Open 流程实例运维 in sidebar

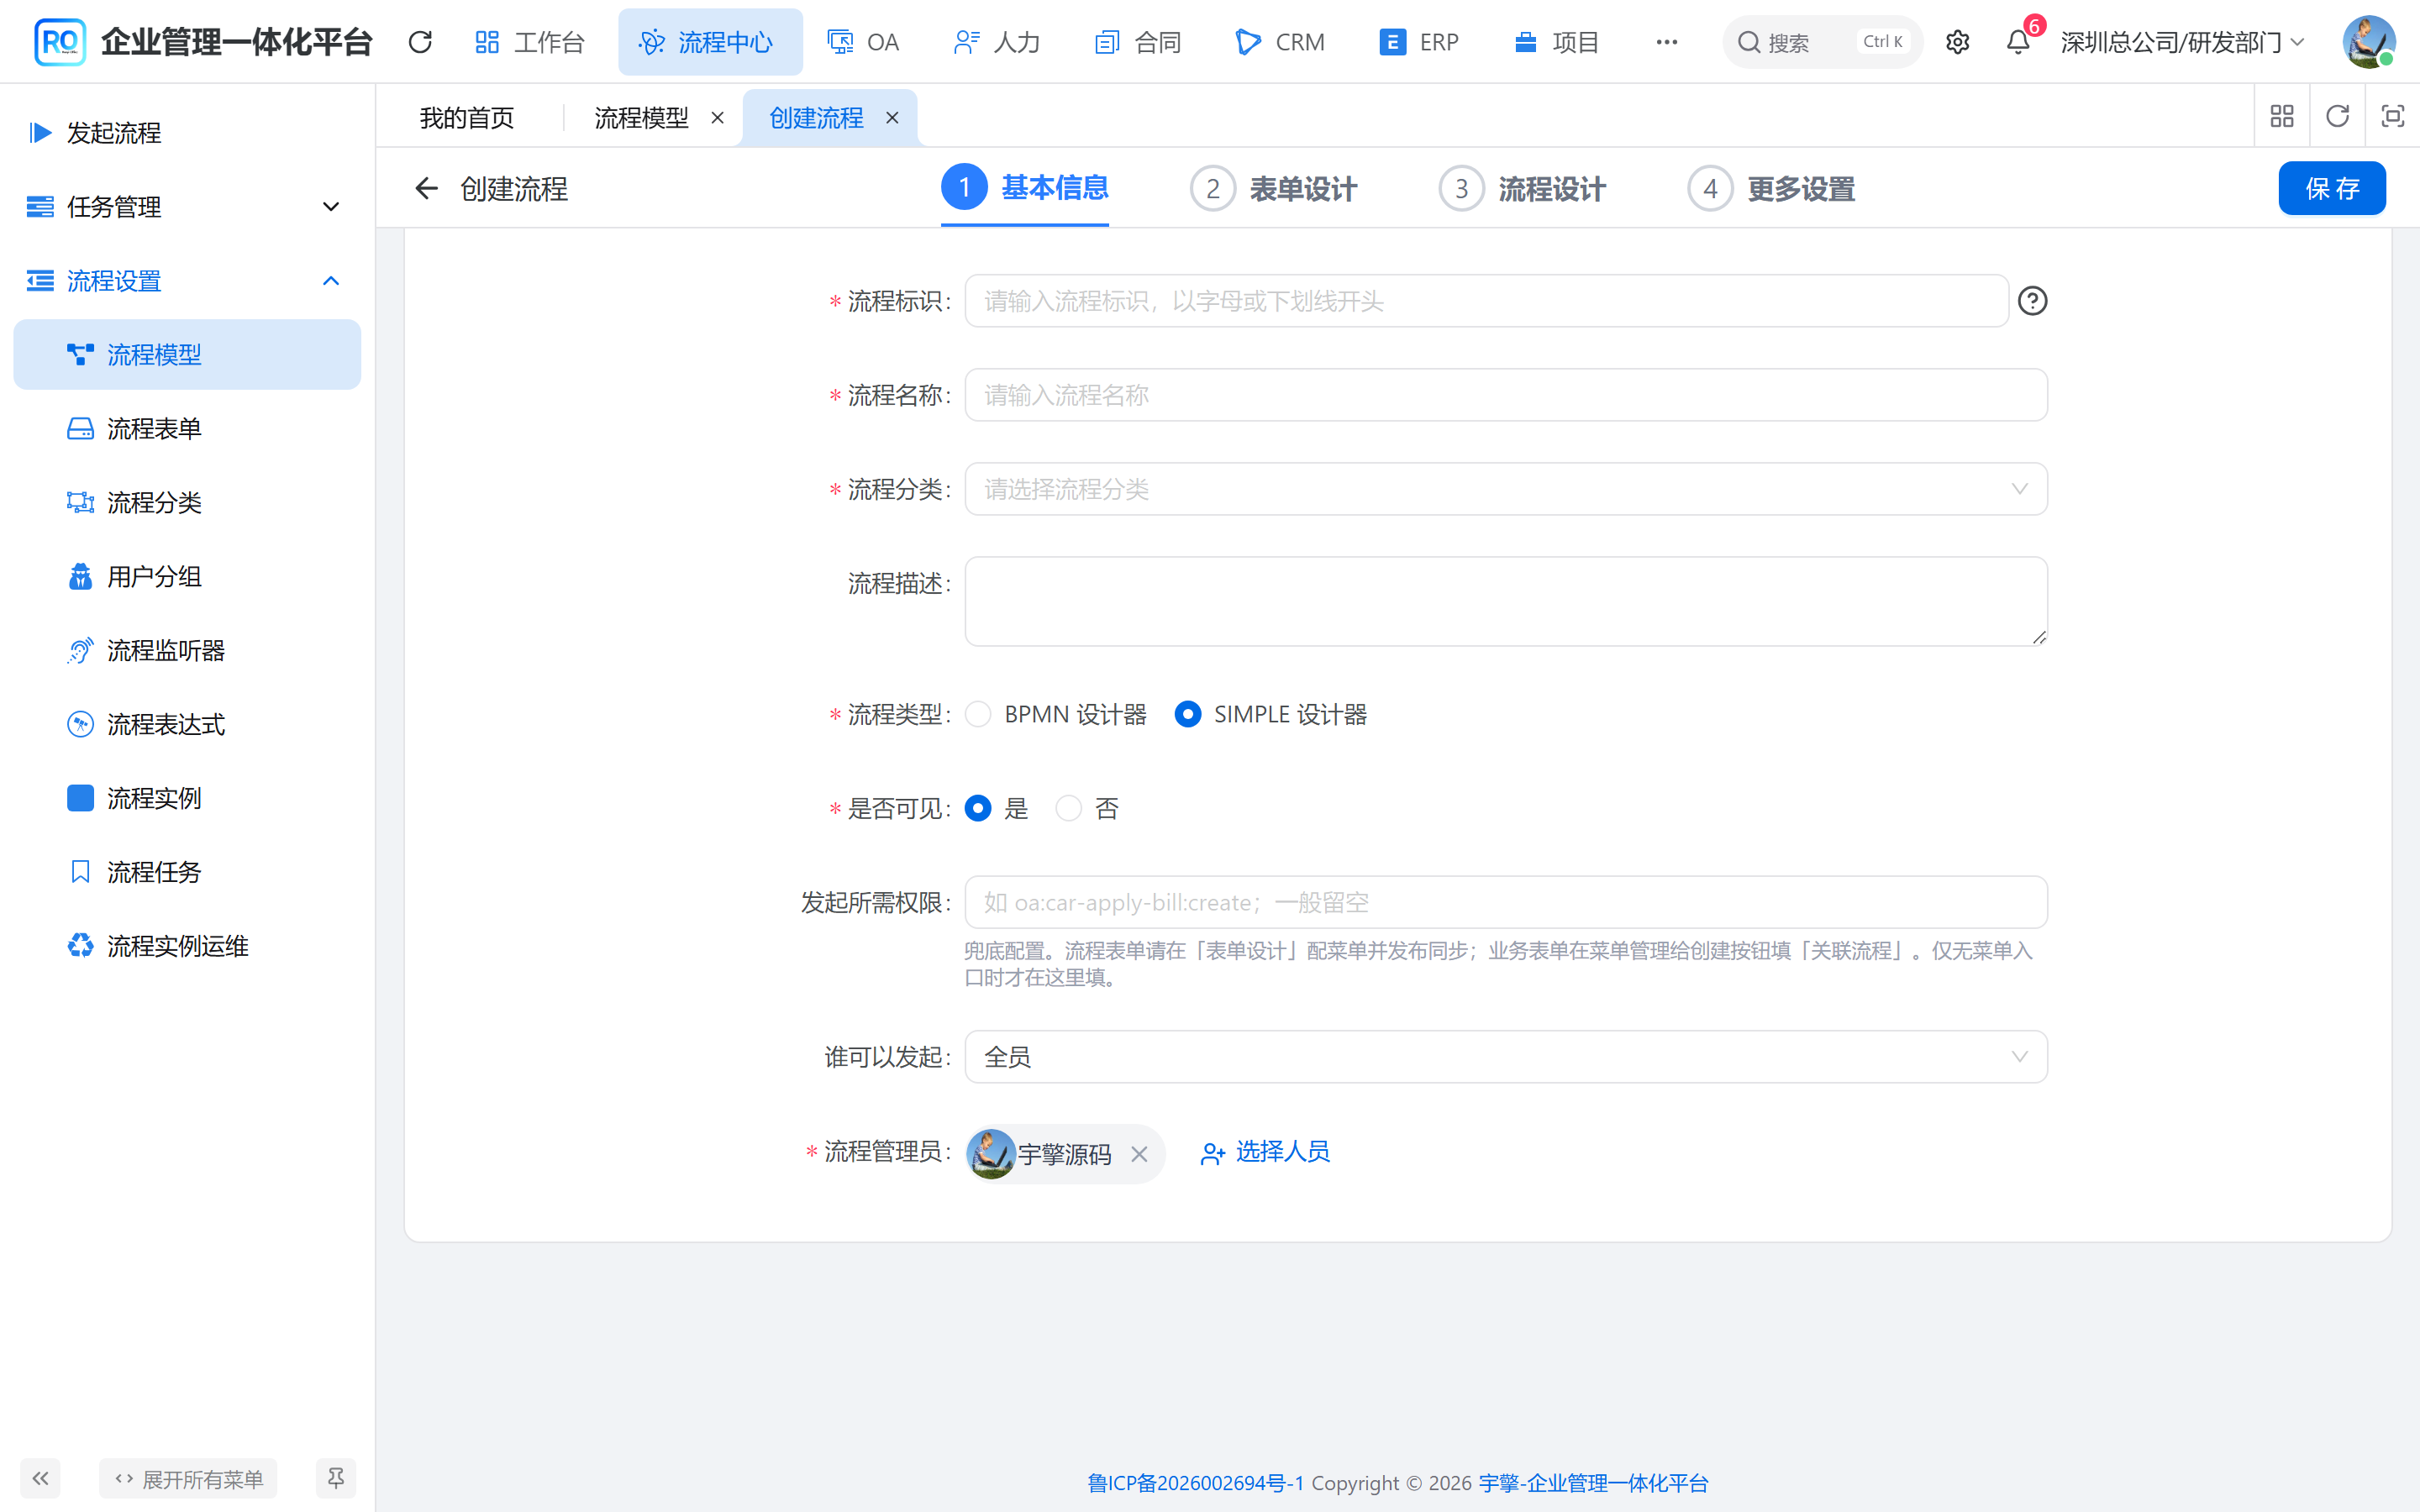187,946
